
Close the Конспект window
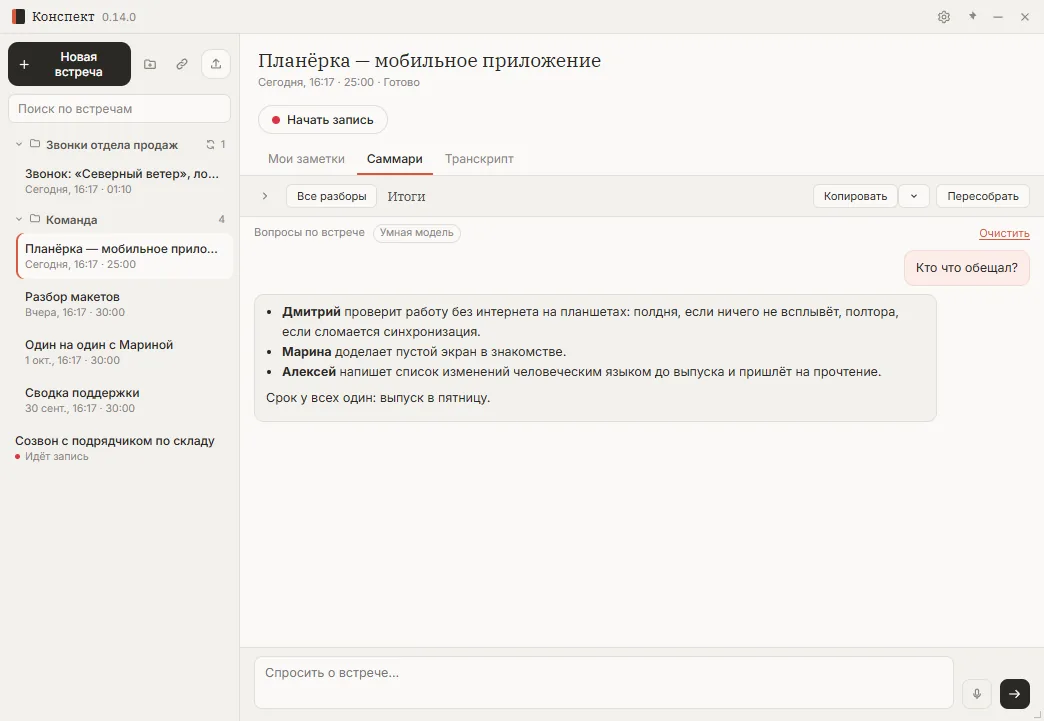pos(1025,17)
